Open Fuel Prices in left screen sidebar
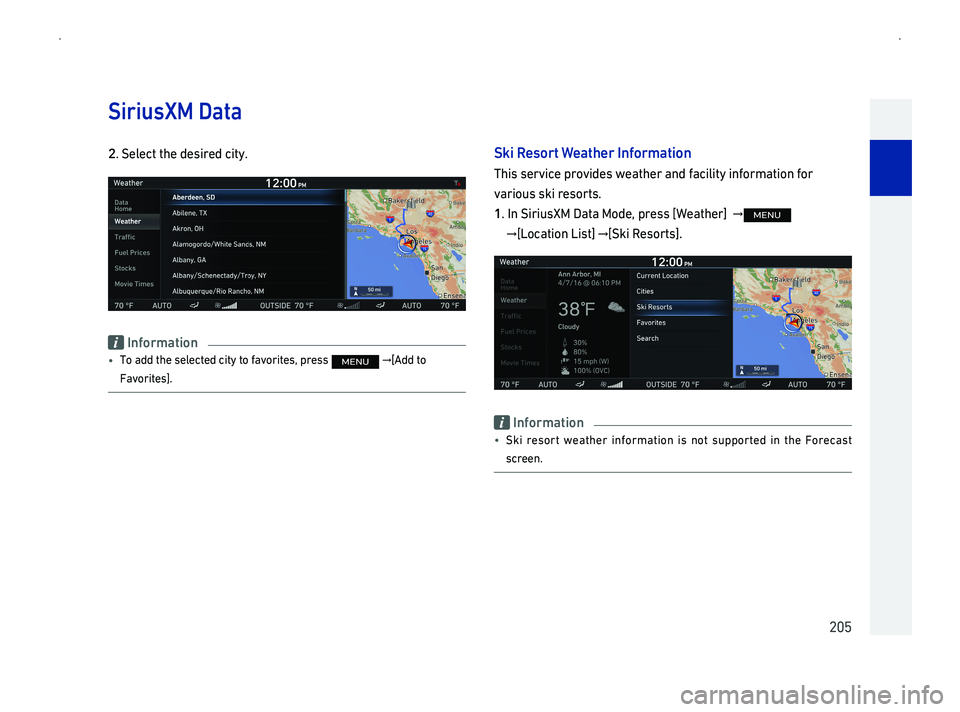Viewport: 960px width, 712px height. coord(134,252)
